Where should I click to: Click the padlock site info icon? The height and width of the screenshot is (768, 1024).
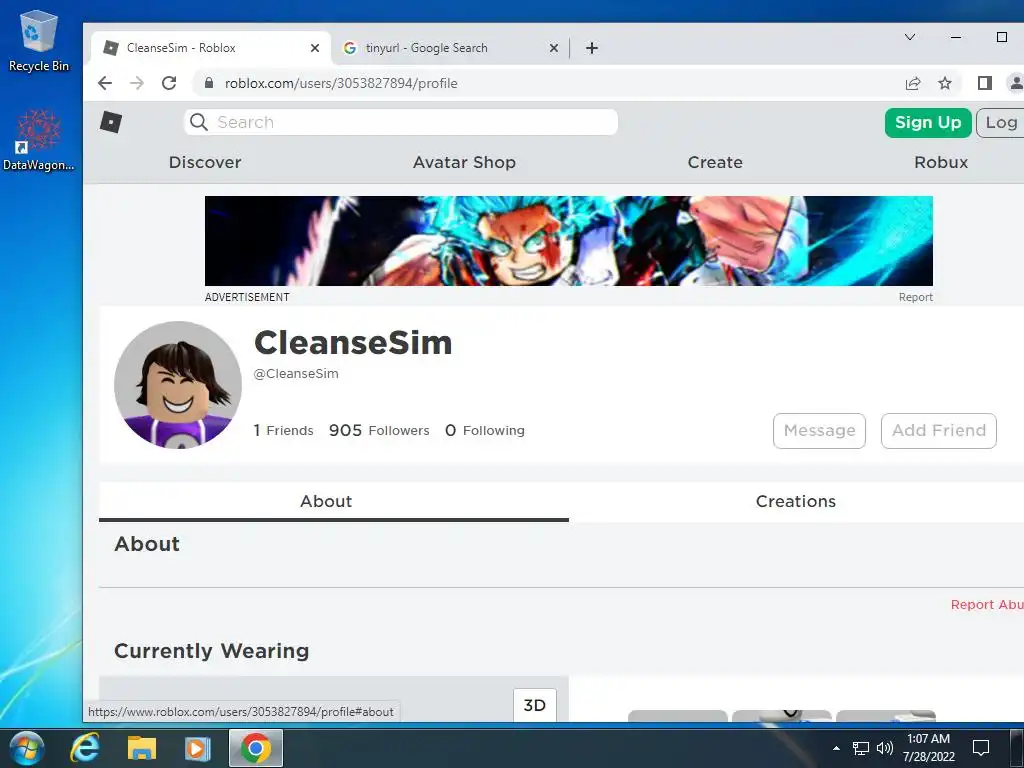click(208, 83)
